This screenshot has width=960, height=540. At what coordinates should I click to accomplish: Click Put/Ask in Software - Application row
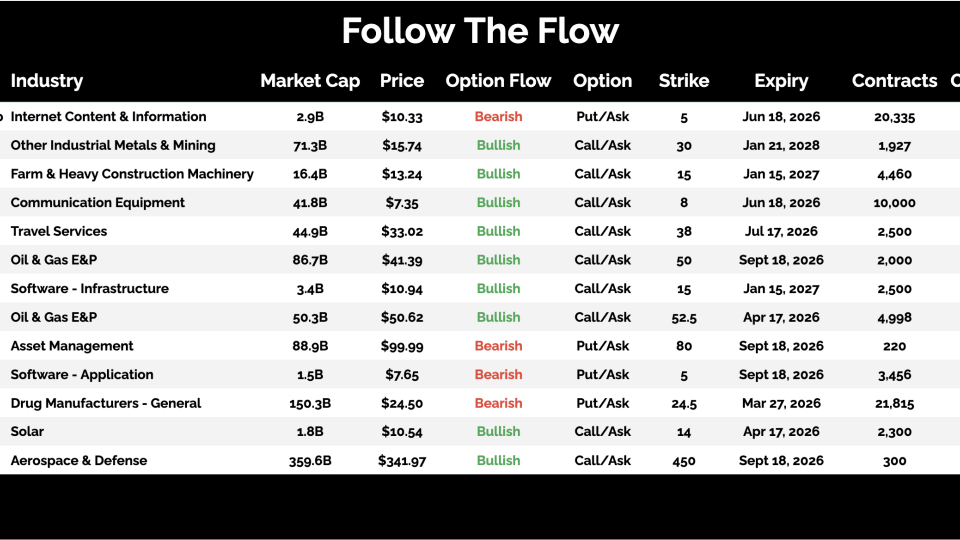click(x=602, y=375)
